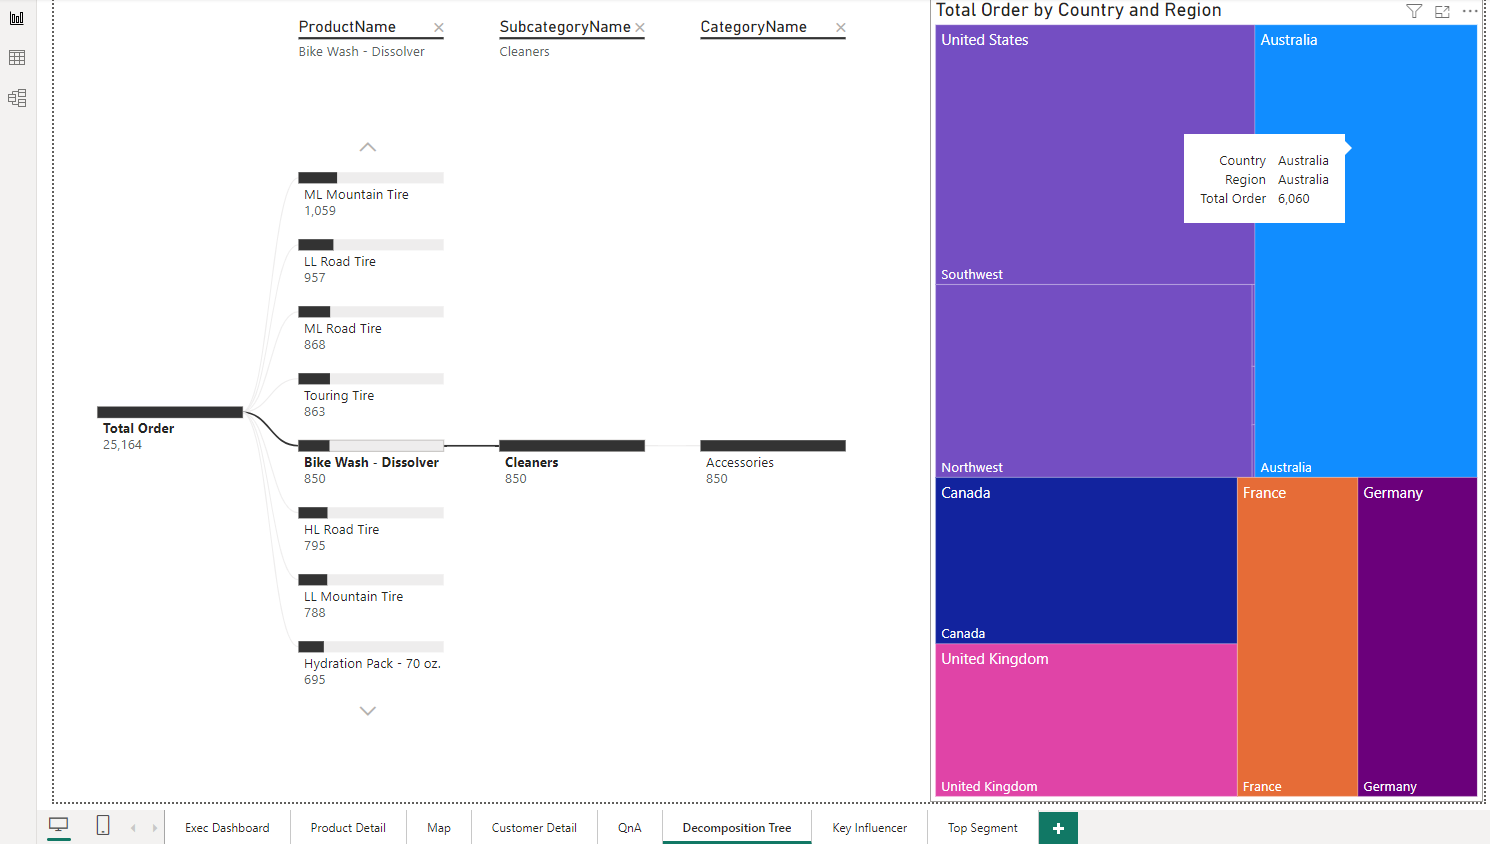Open treemap More options ellipsis

coord(1469,11)
